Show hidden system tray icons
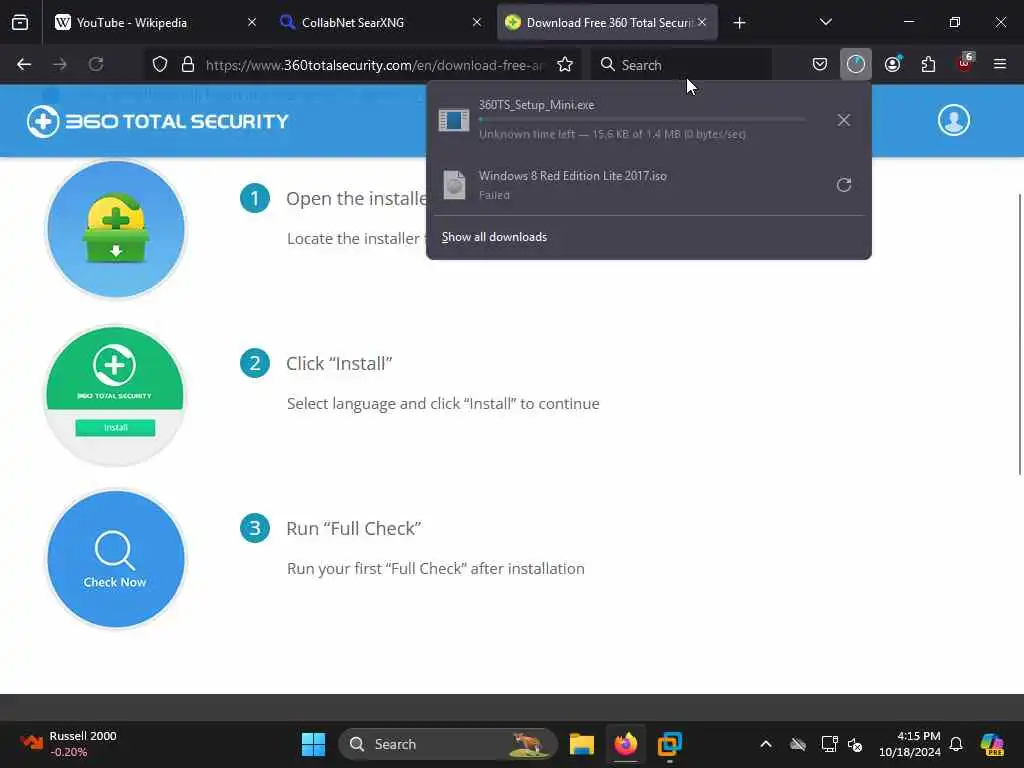Viewport: 1024px width, 768px height. (x=766, y=744)
